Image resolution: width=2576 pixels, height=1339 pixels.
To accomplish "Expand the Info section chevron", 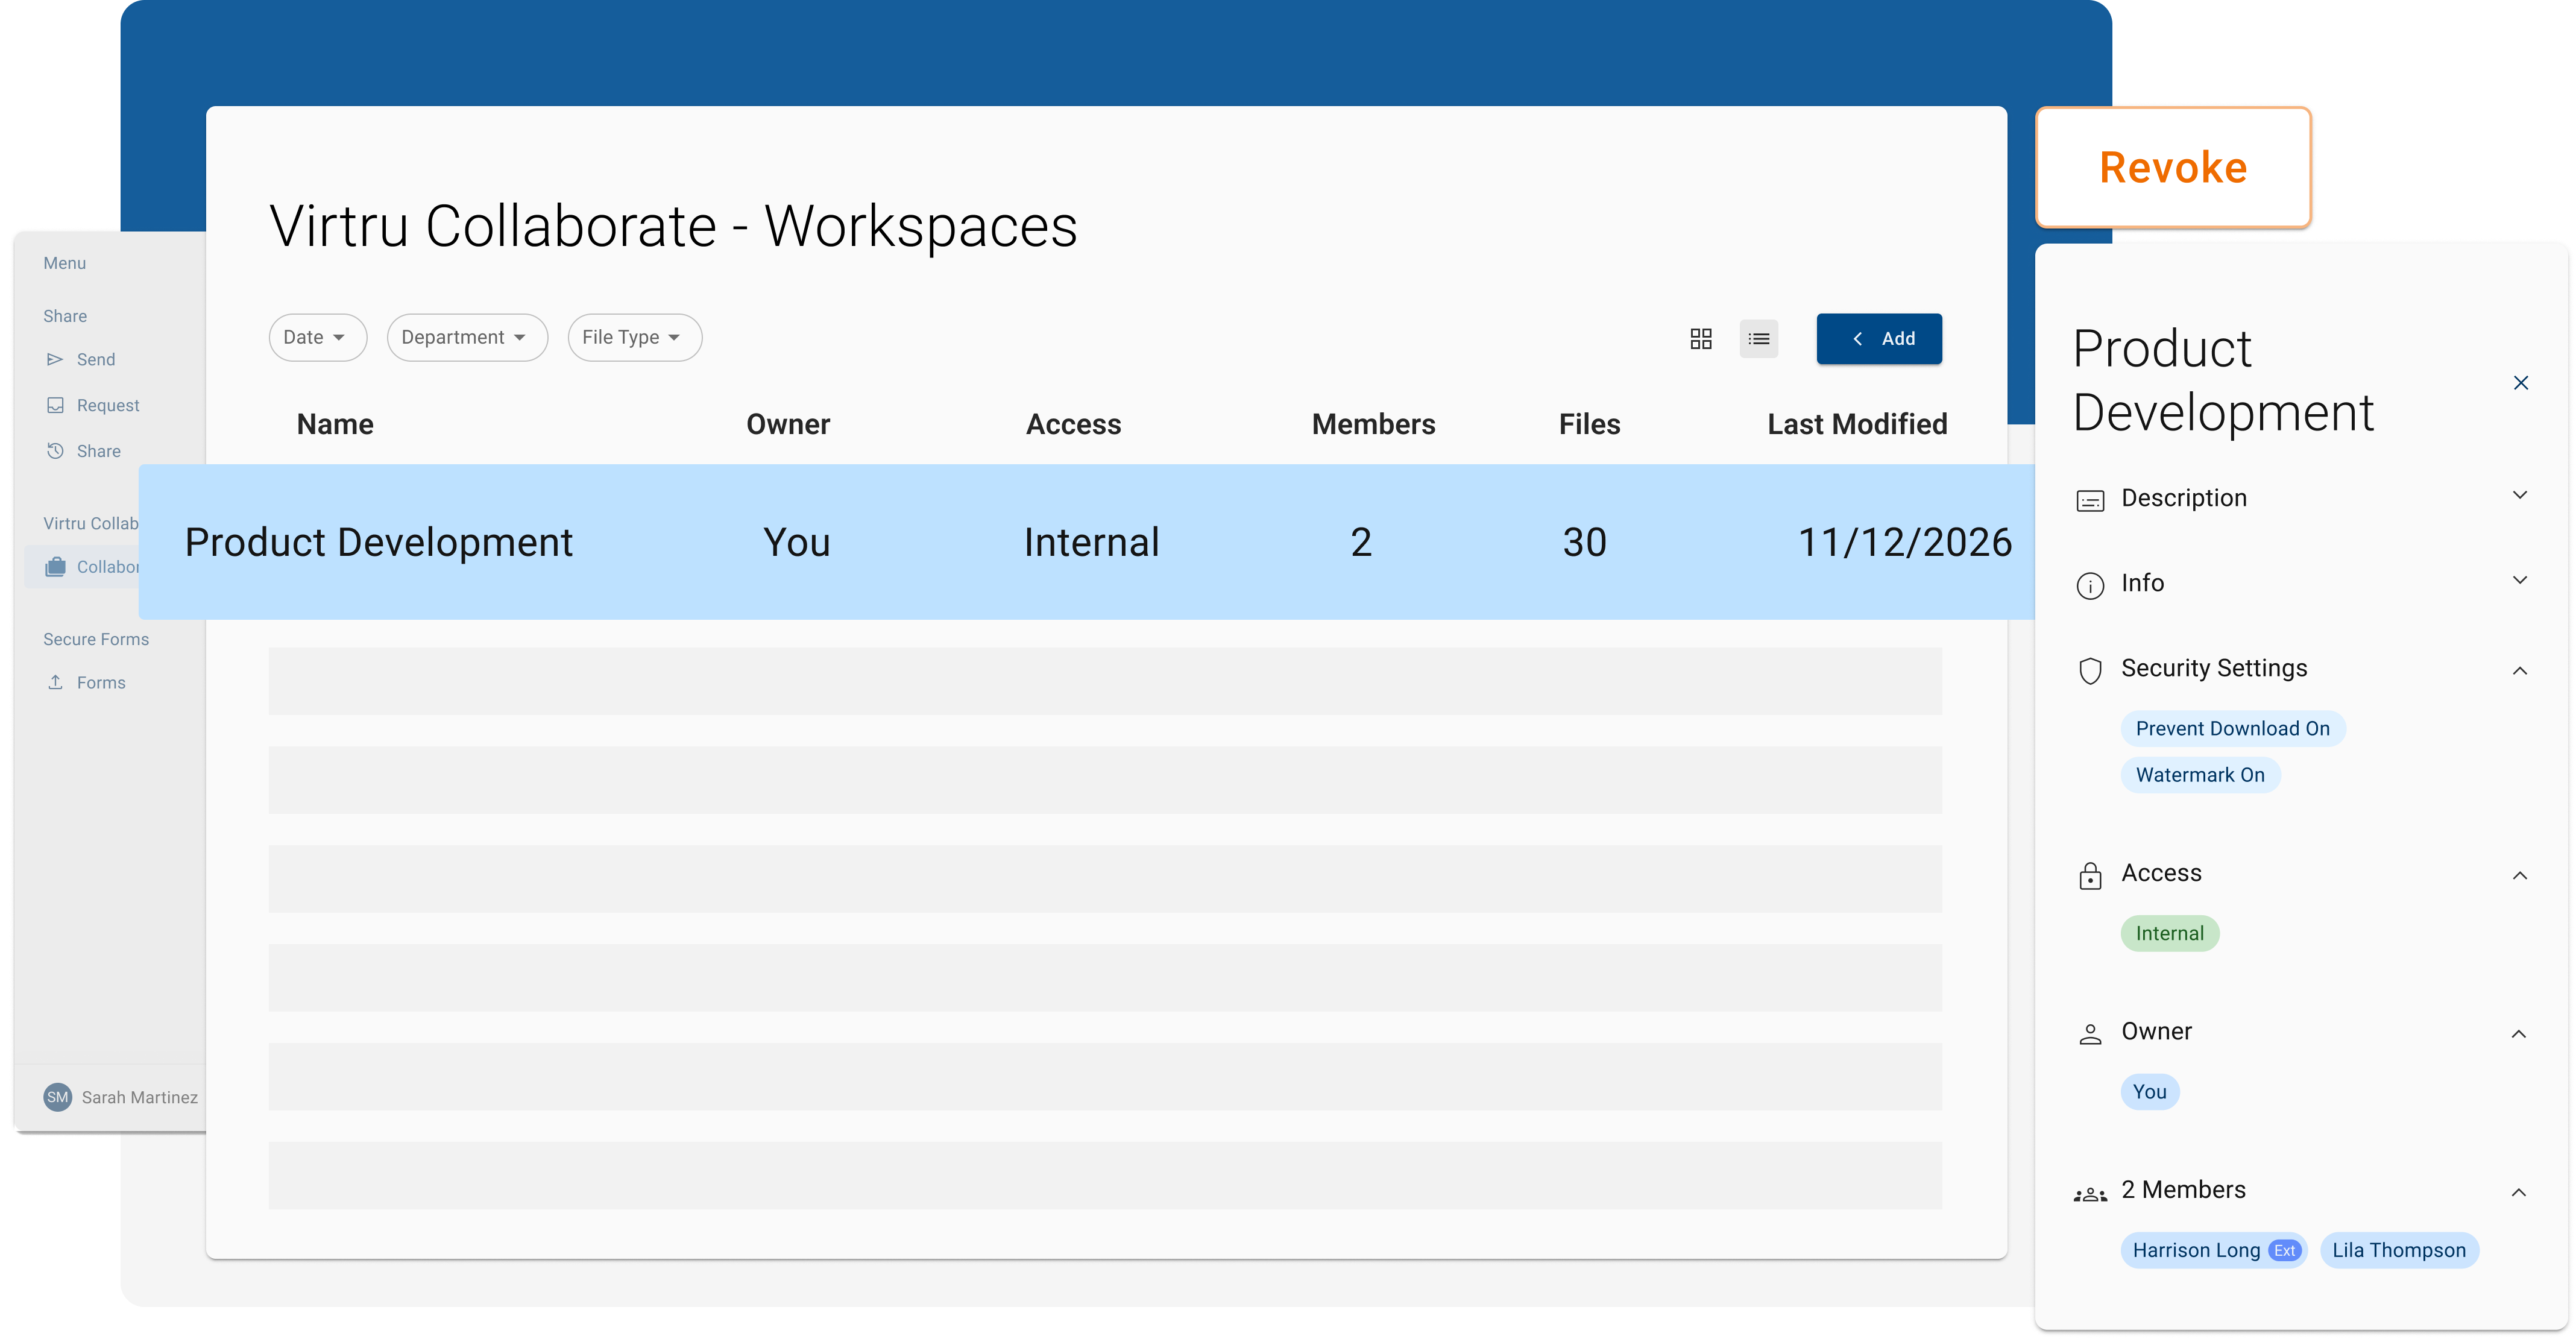I will pyautogui.click(x=2520, y=580).
